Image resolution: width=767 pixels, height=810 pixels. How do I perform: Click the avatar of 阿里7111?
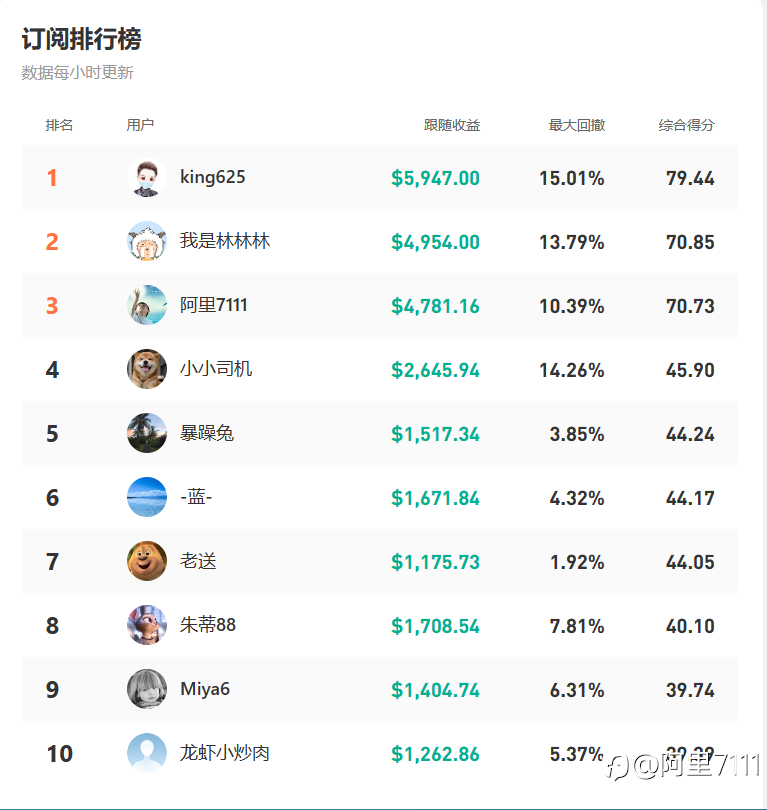pyautogui.click(x=147, y=306)
